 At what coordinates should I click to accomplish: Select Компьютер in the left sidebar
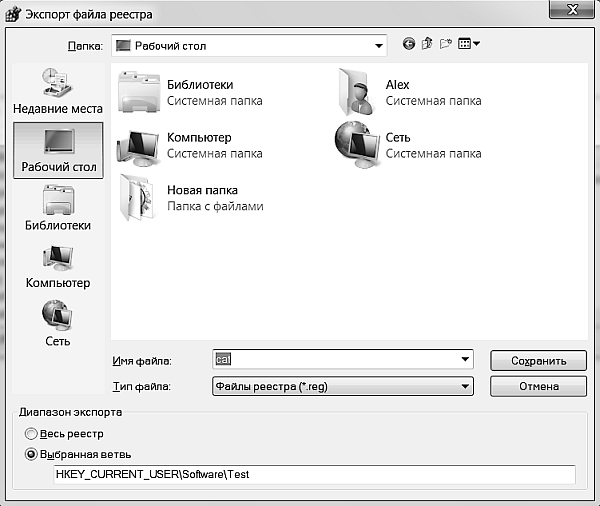pos(57,266)
